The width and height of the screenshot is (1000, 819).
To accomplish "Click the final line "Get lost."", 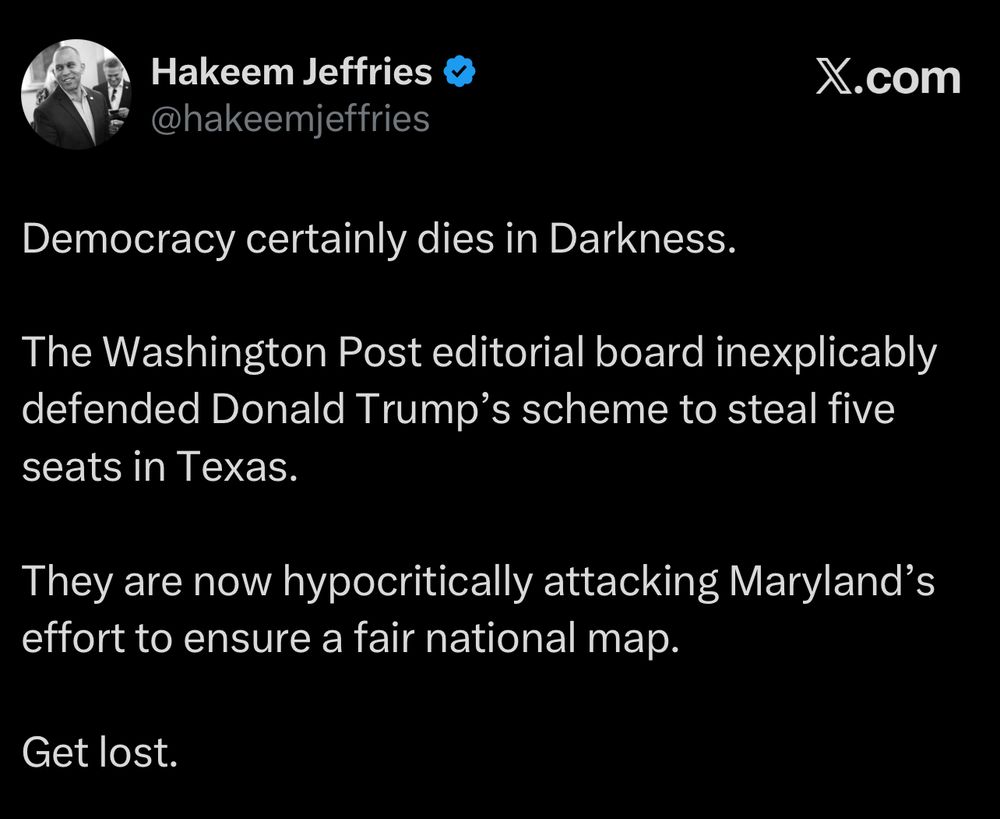I will [99, 752].
